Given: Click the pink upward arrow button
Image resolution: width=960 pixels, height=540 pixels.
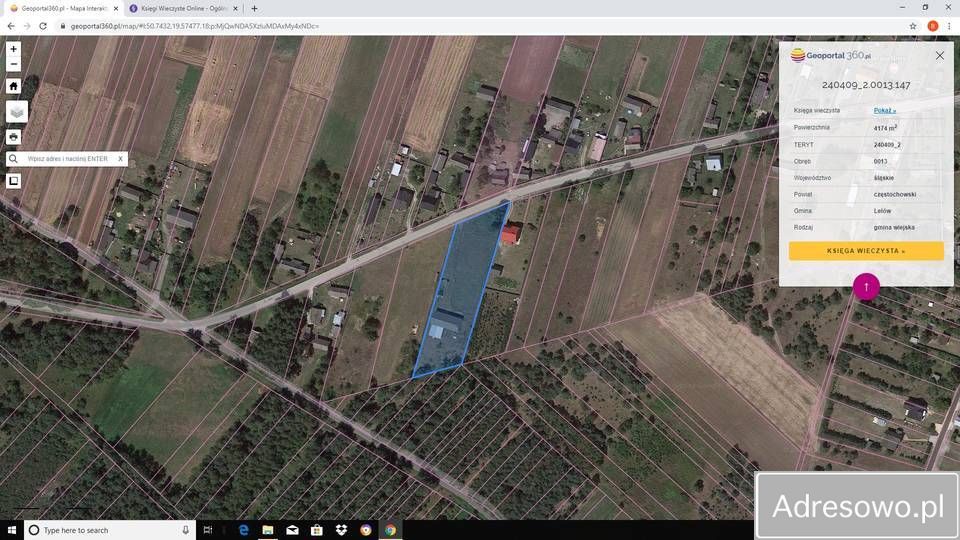Looking at the screenshot, I should (866, 287).
